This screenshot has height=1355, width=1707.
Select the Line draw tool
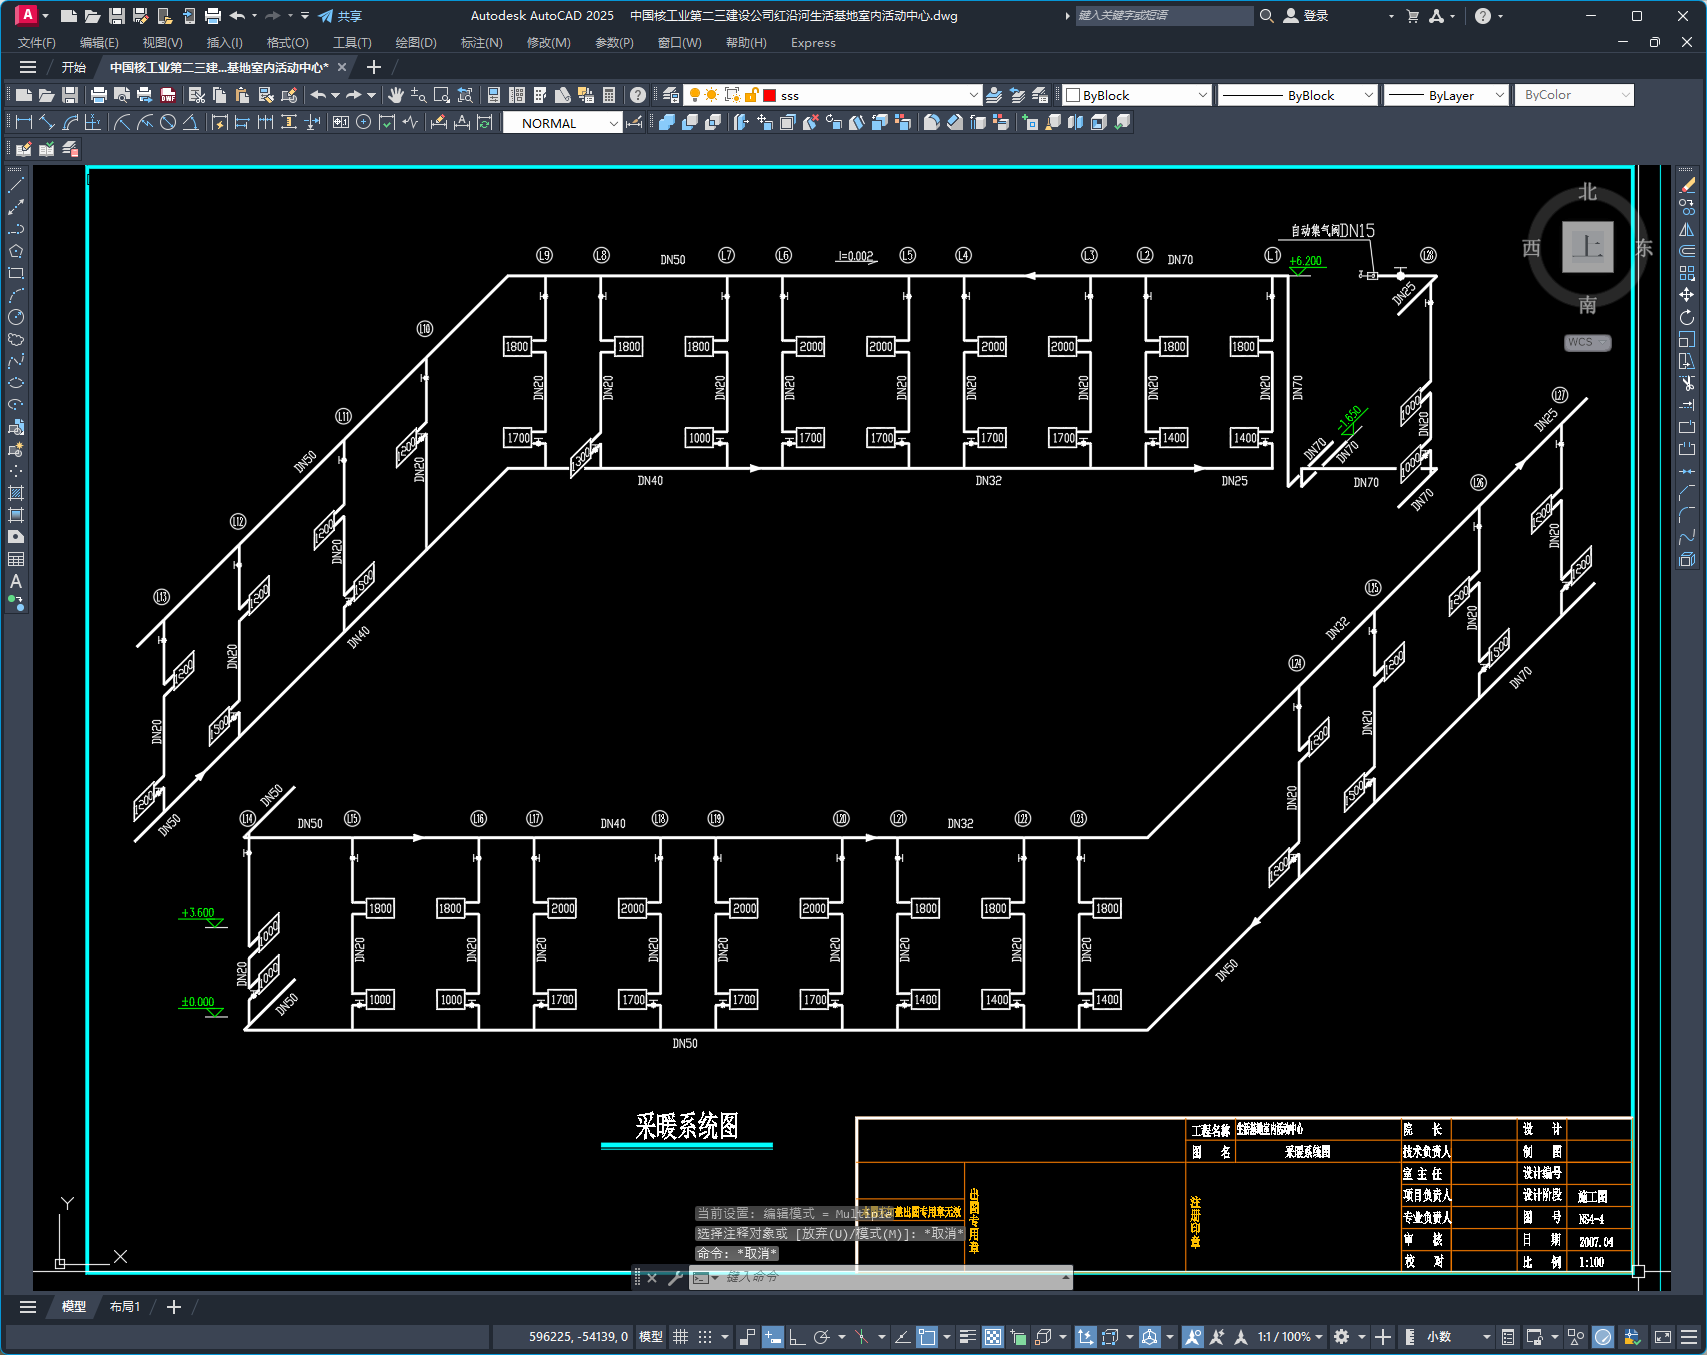tap(16, 185)
